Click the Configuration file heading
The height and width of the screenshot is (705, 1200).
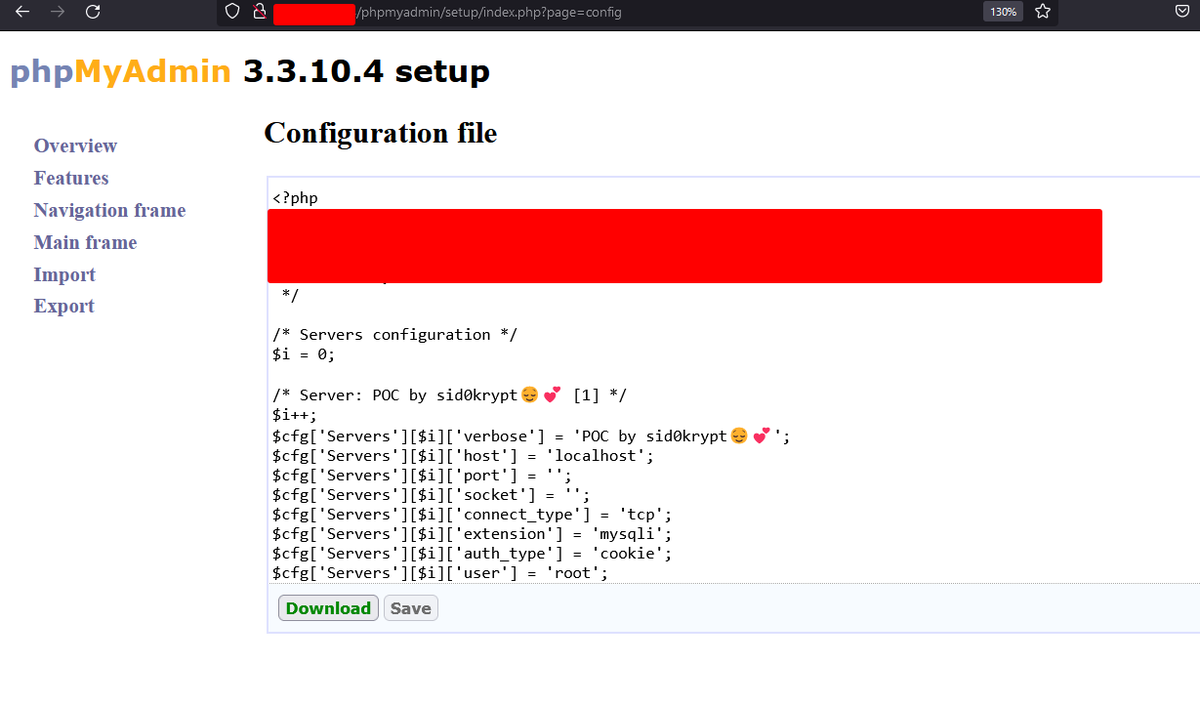[x=380, y=133]
